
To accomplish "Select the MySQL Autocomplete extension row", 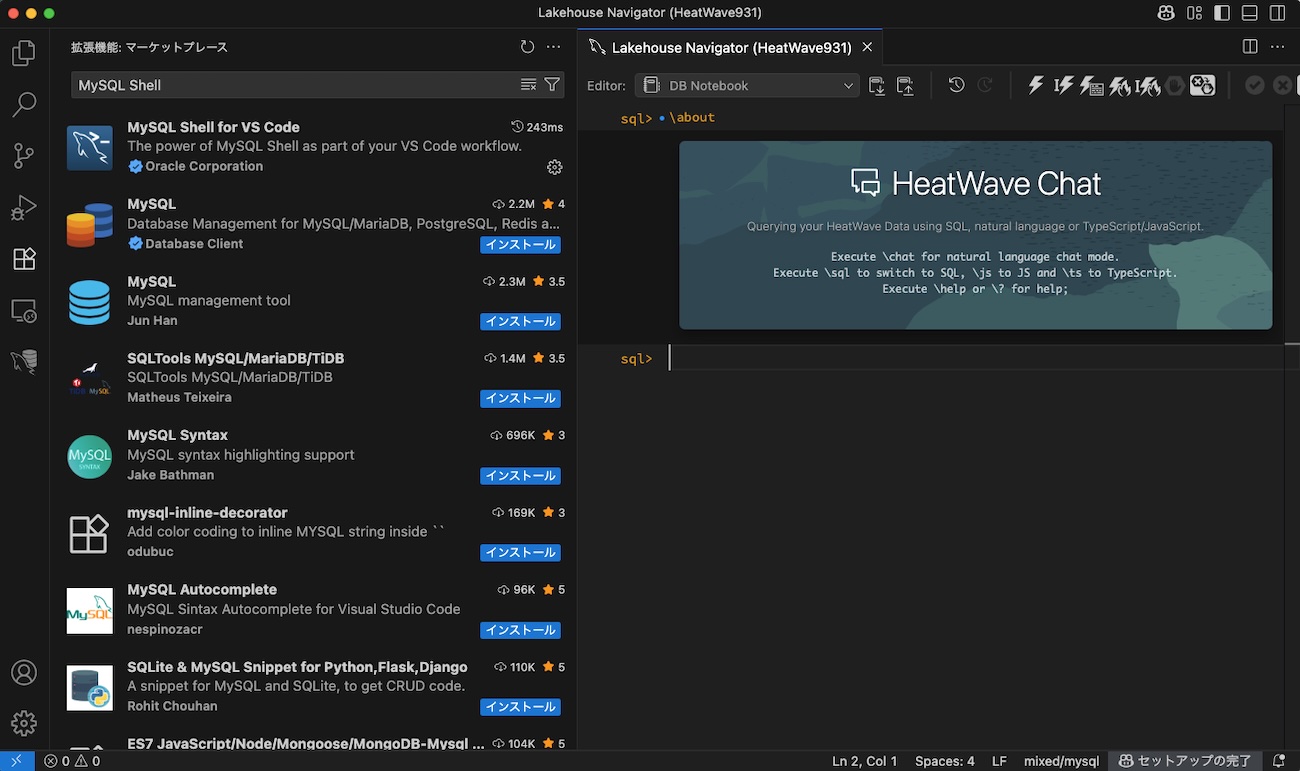I will 314,610.
